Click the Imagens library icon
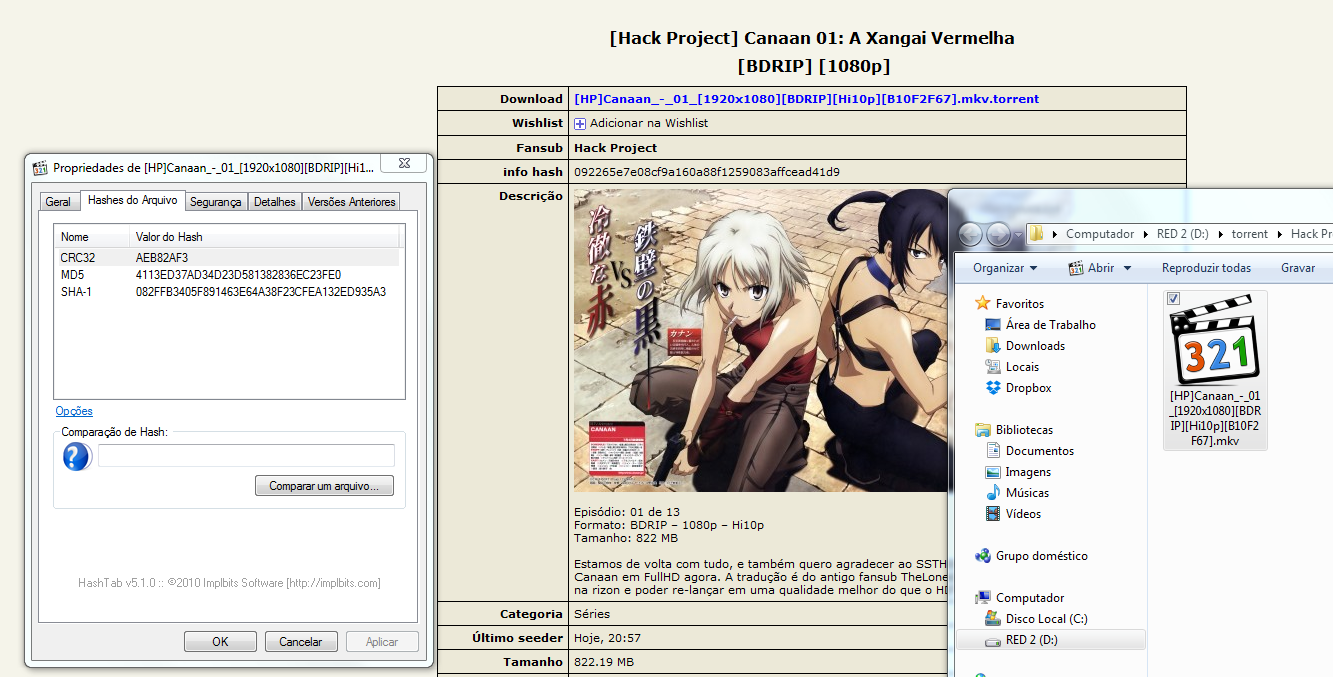Image resolution: width=1333 pixels, height=677 pixels. point(993,471)
